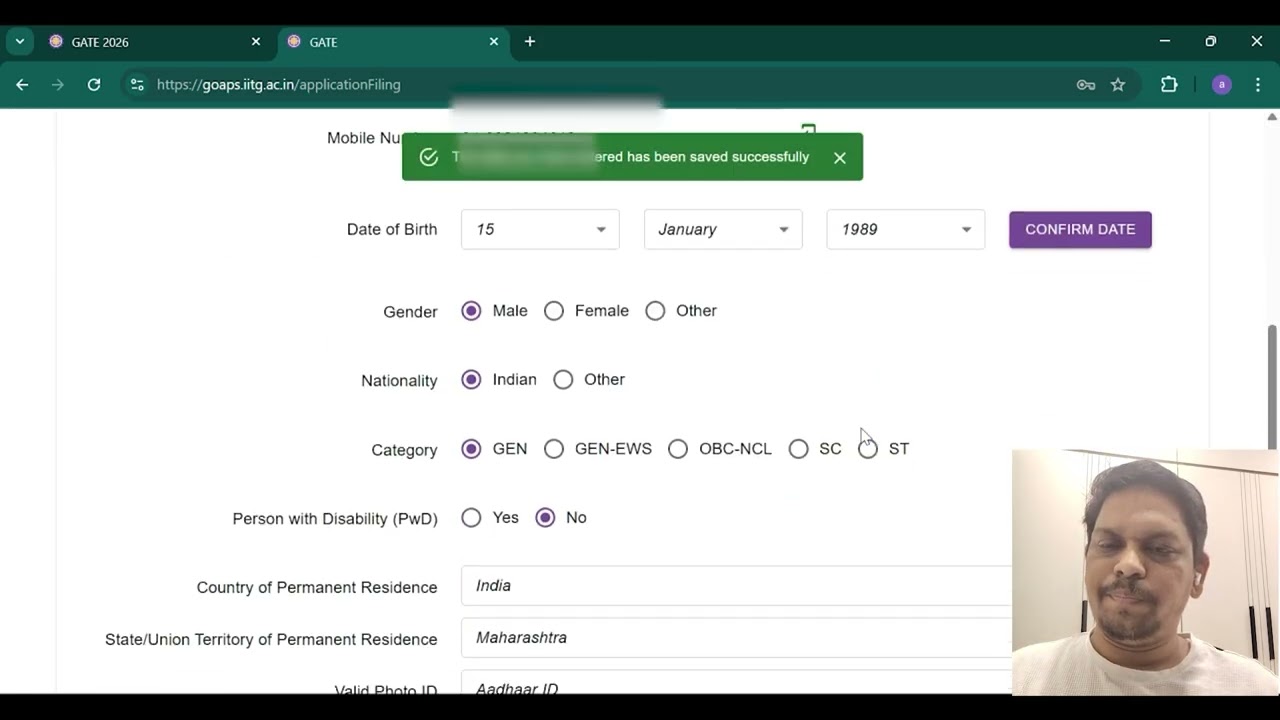Screen dimensions: 1280x720
Task: Click the green check icon in notification
Action: [x=429, y=157]
